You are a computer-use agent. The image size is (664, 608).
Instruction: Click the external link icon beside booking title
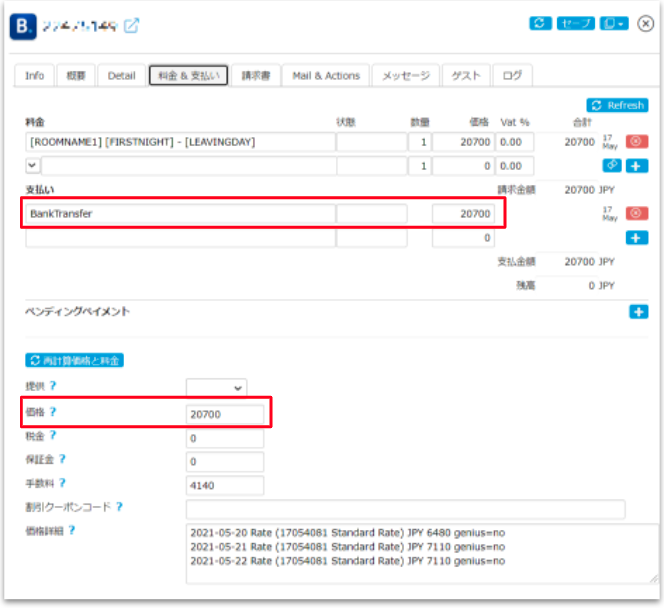(x=131, y=26)
